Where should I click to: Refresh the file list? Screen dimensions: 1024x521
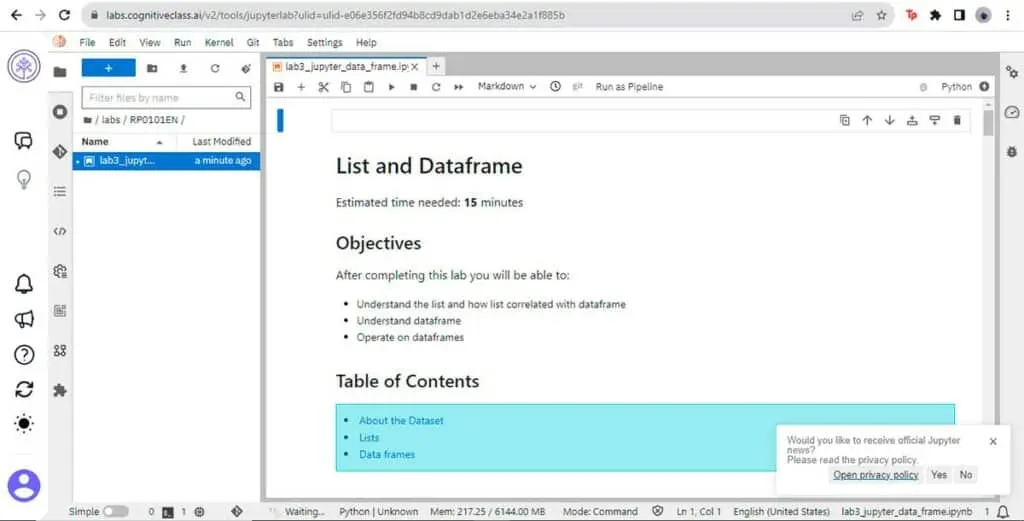[215, 68]
